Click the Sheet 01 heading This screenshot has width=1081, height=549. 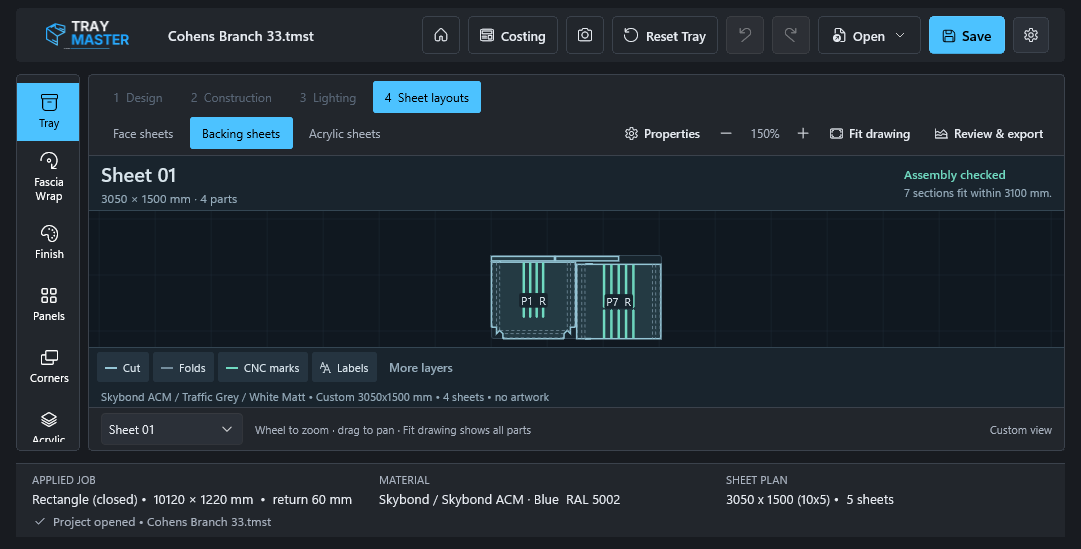[x=139, y=175]
